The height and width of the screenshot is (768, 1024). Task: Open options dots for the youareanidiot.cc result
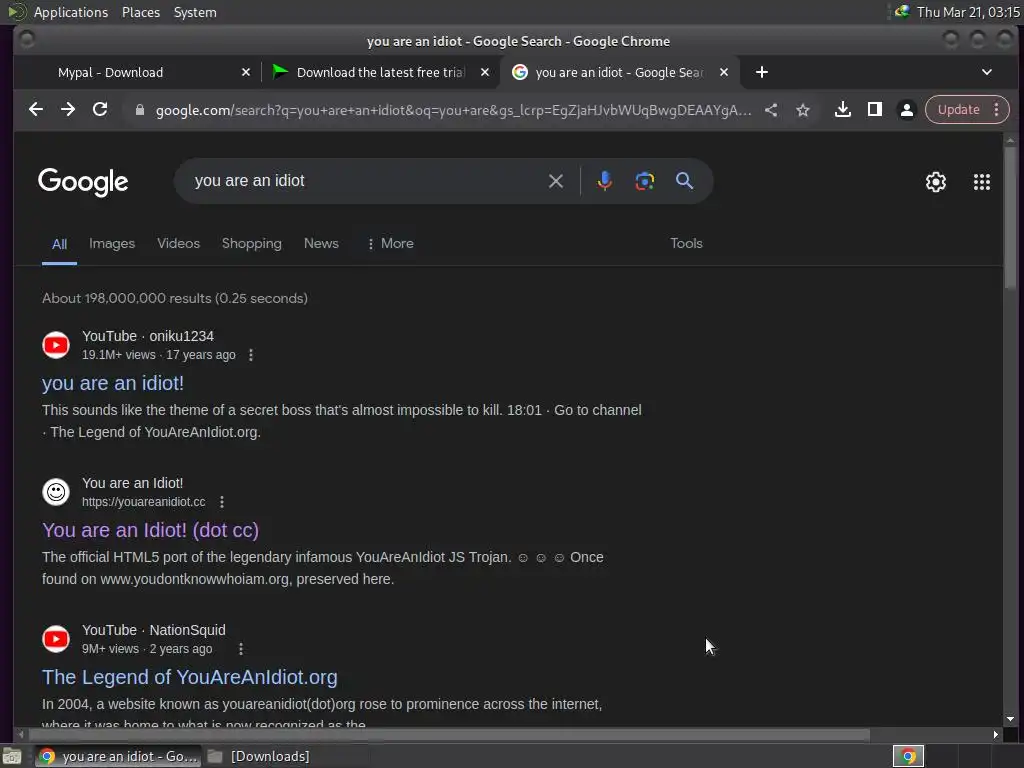click(222, 502)
